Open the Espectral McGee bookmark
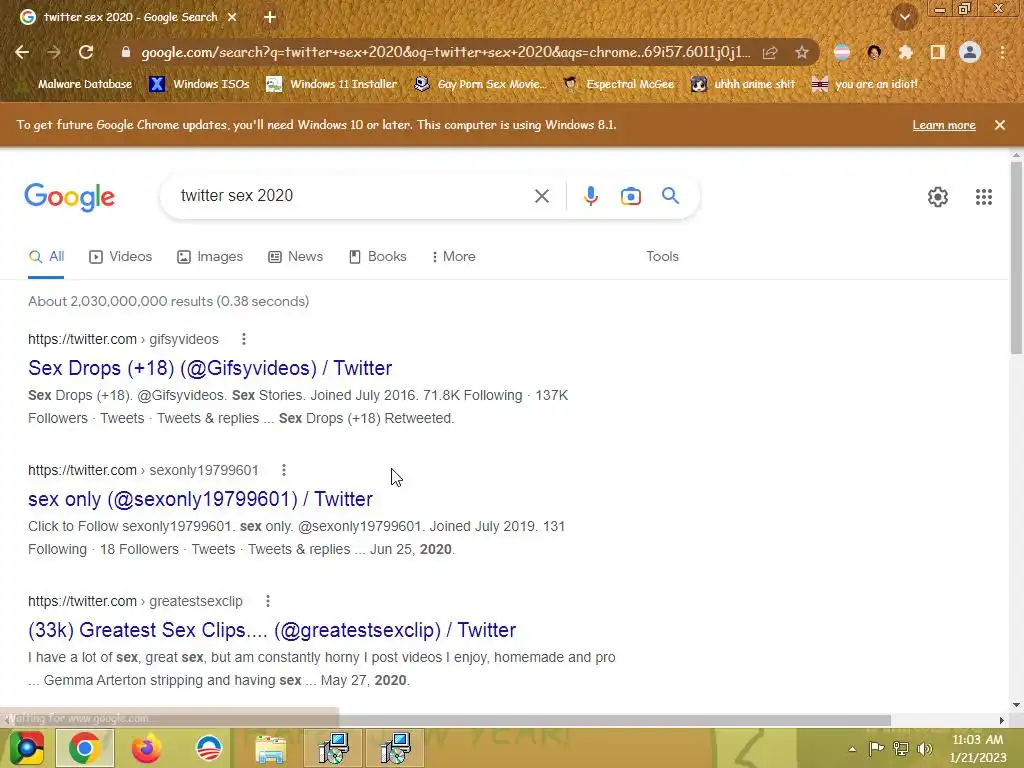1024x768 pixels. coord(618,84)
